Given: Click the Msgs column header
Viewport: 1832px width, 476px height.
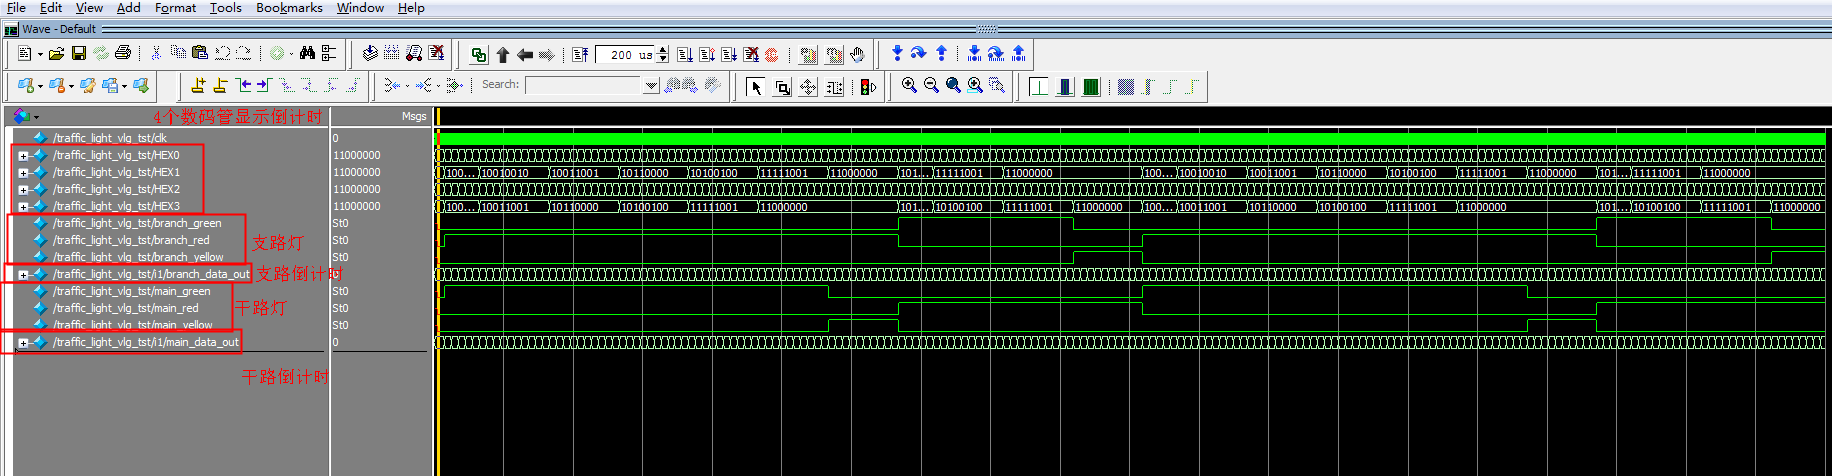Looking at the screenshot, I should click(414, 117).
